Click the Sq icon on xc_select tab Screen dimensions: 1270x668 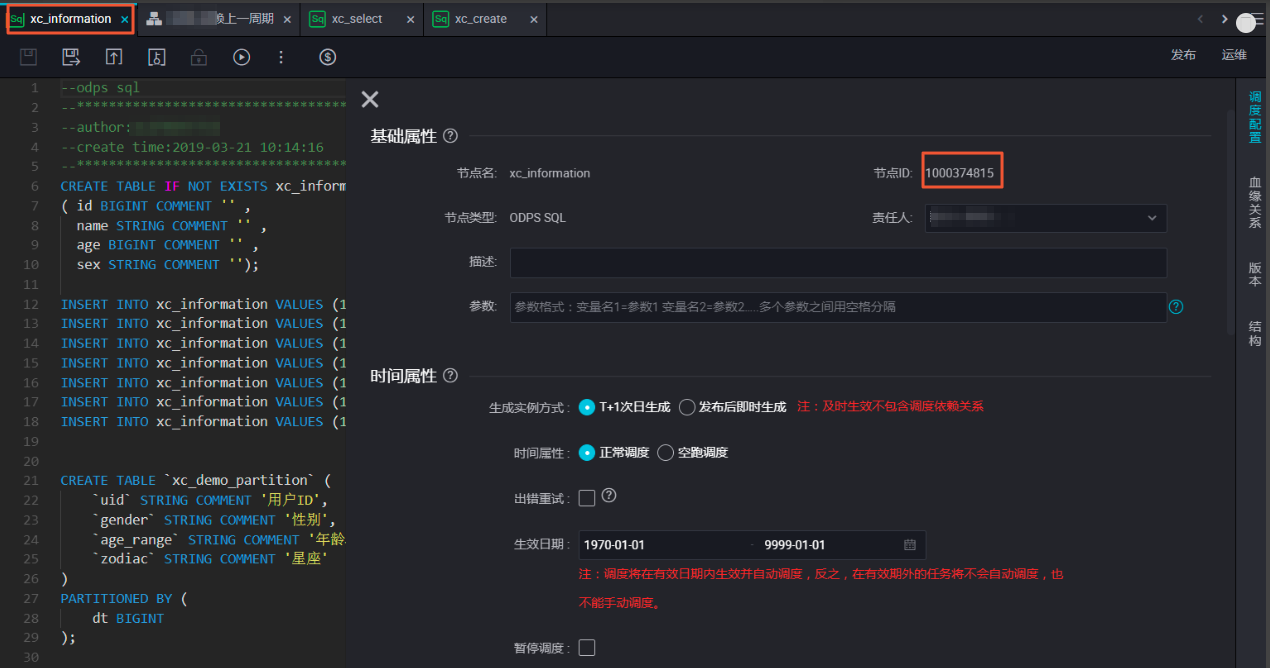(317, 19)
